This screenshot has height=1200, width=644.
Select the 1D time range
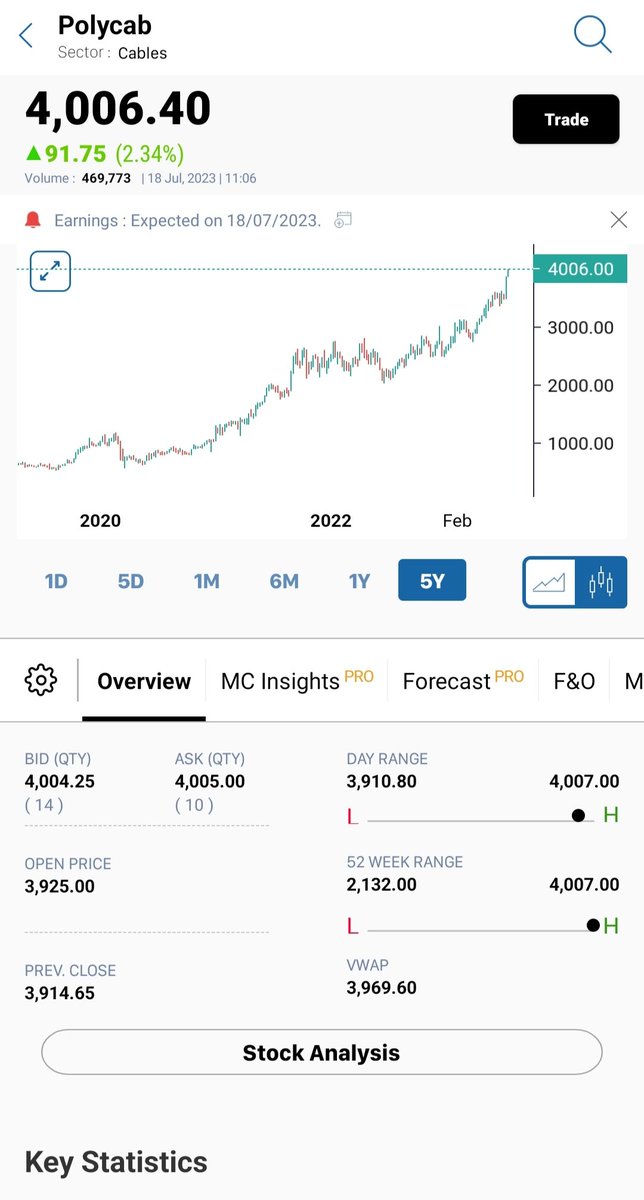point(56,581)
